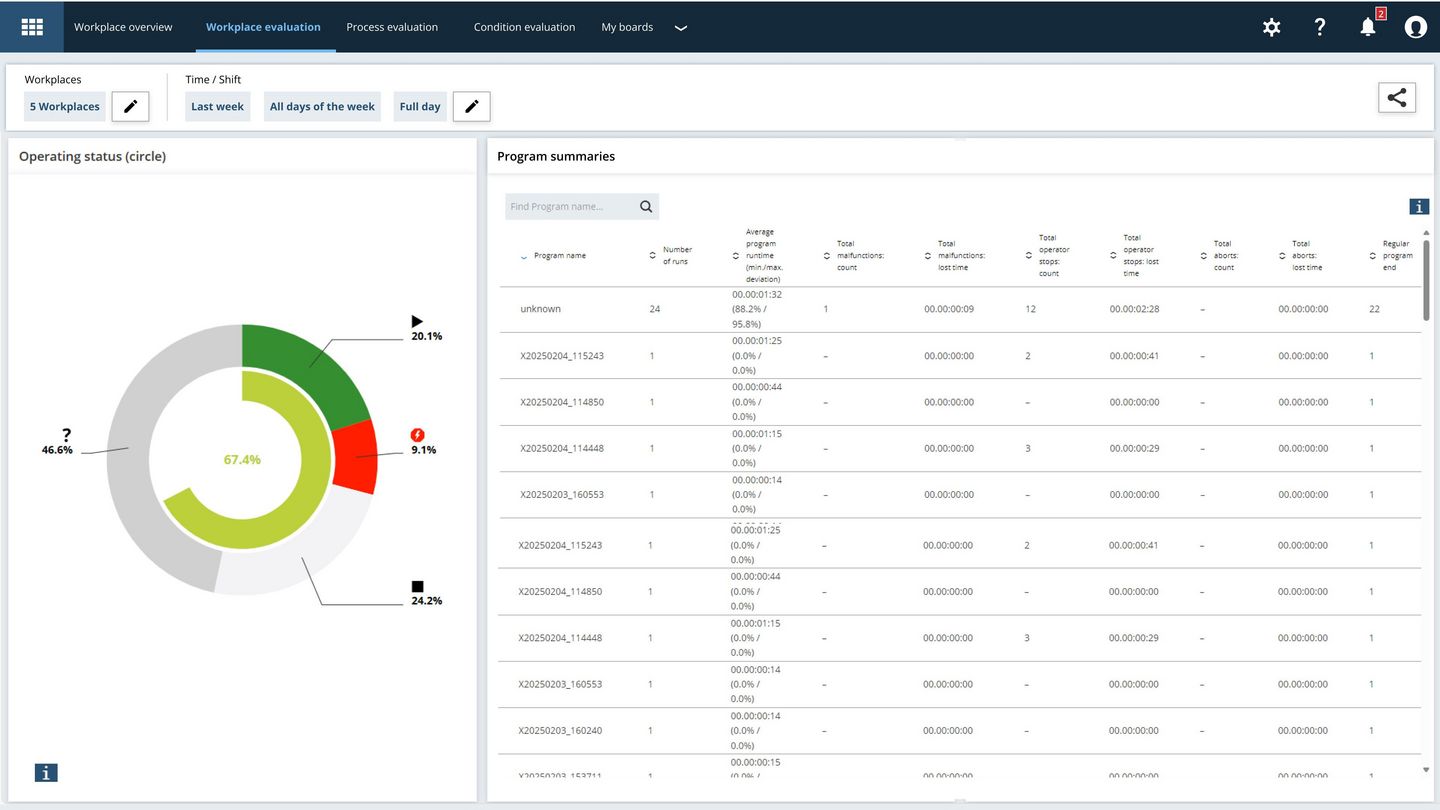1440x810 pixels.
Task: Edit the Workplaces selection with pencil icon
Action: tap(130, 106)
